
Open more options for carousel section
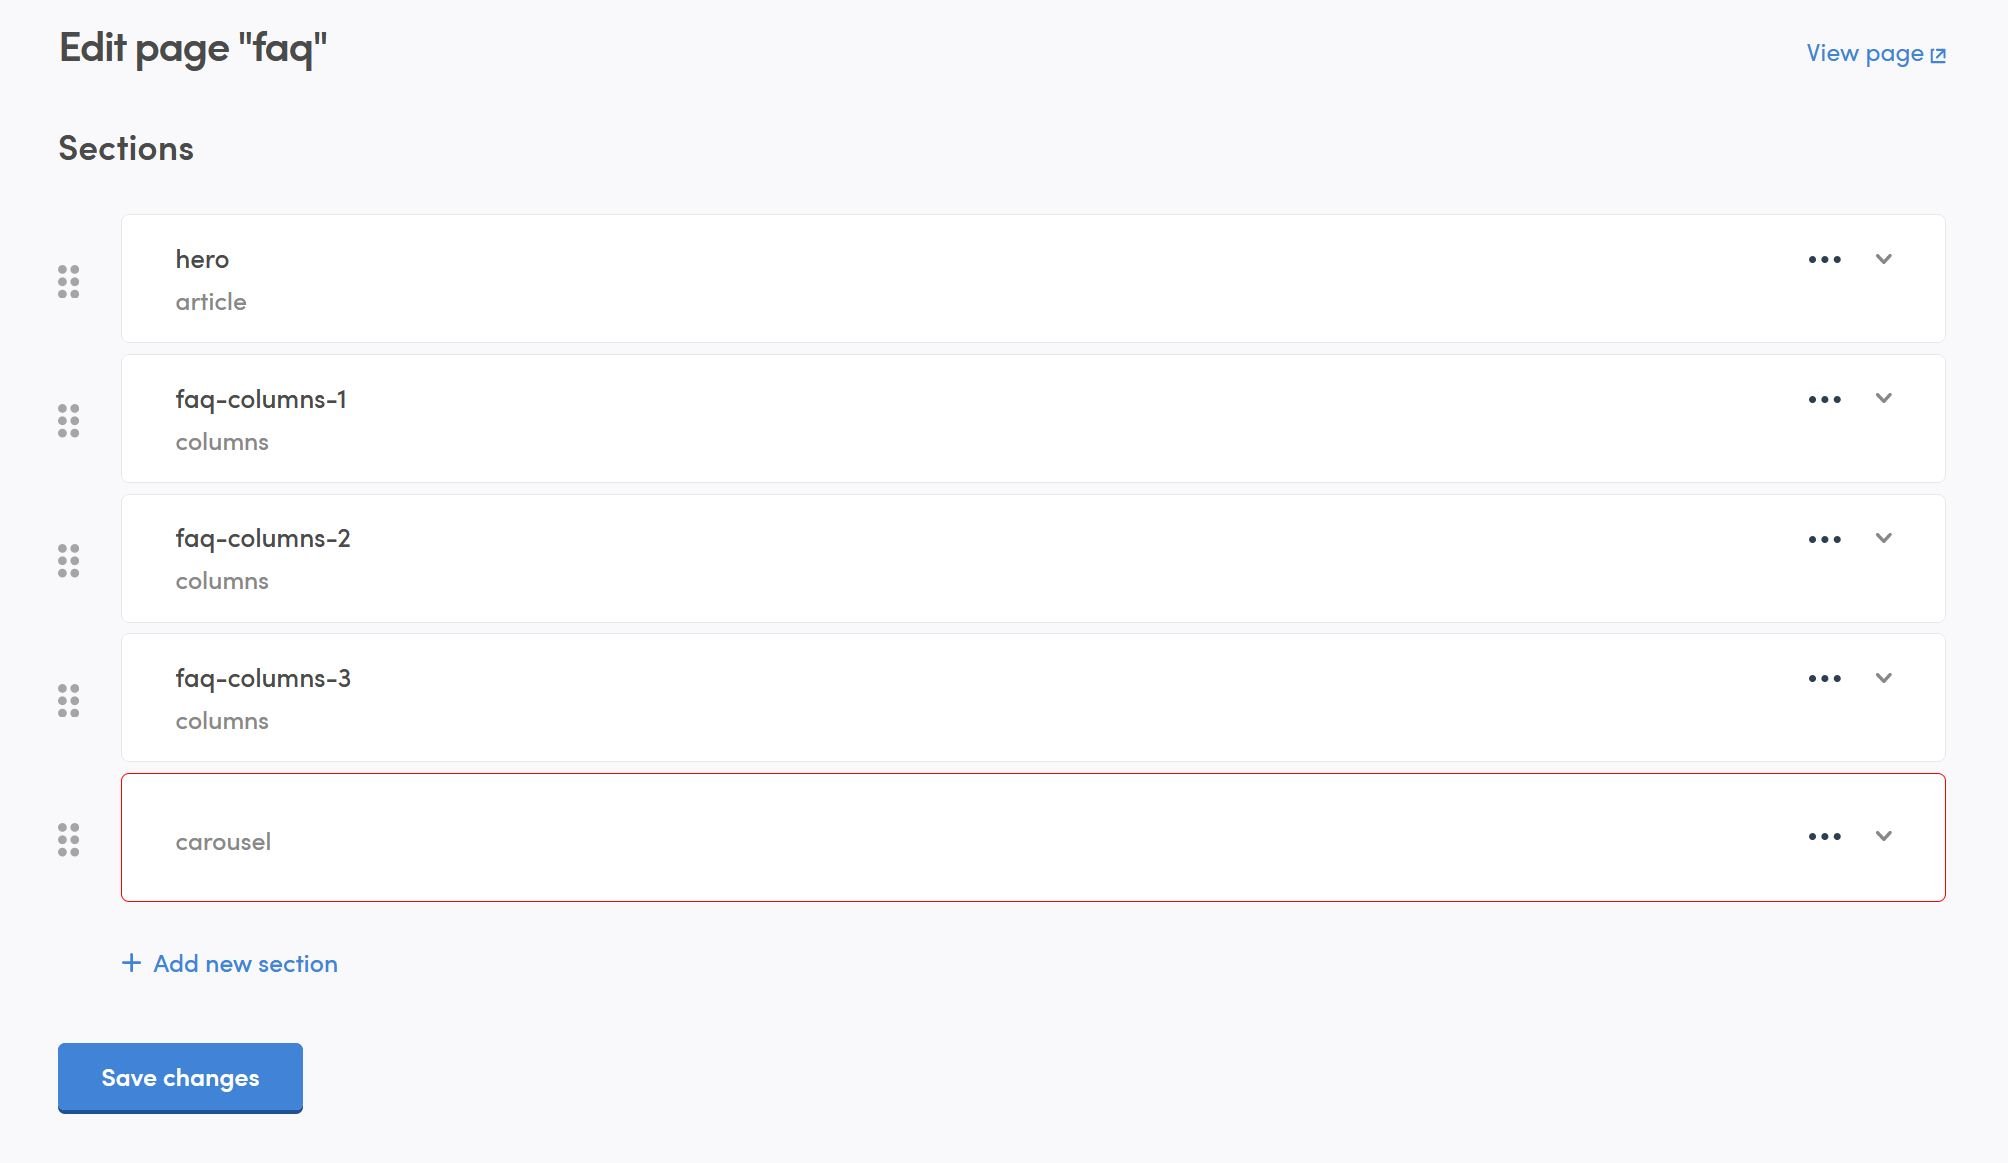coord(1824,837)
